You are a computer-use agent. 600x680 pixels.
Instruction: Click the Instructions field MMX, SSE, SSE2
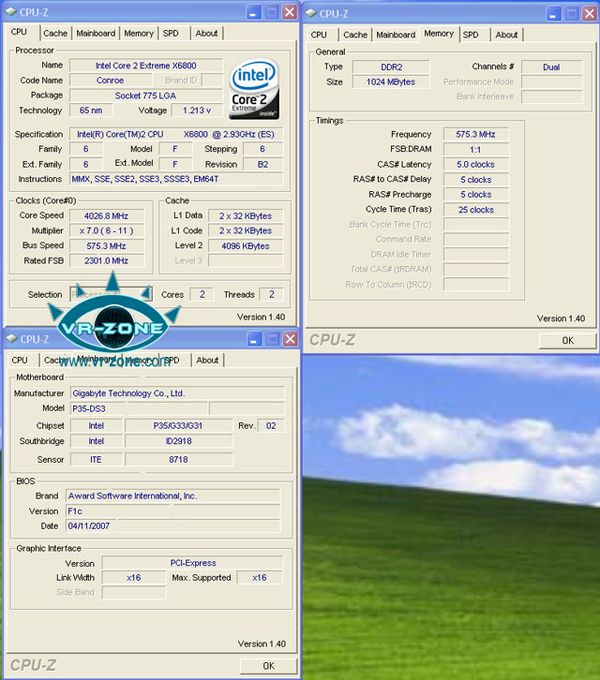[176, 179]
